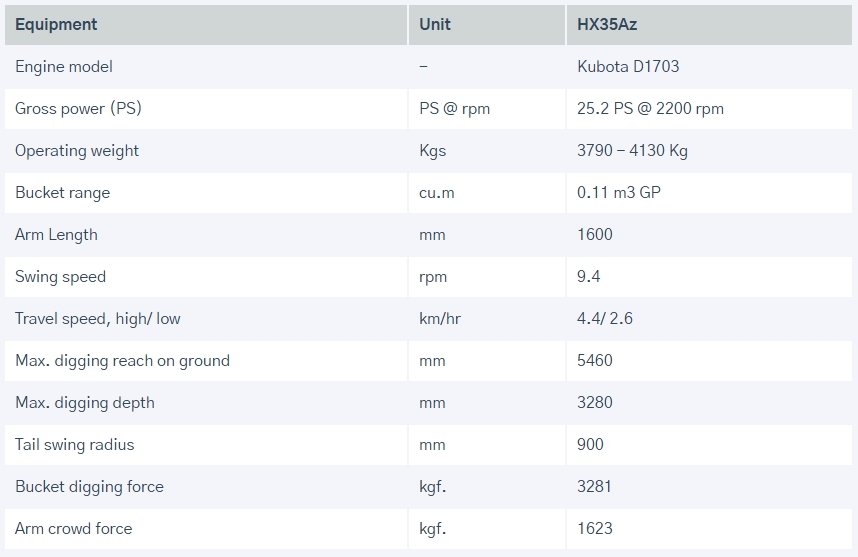Viewport: 858px width, 557px height.
Task: Click the Bucket range label
Action: pos(62,193)
